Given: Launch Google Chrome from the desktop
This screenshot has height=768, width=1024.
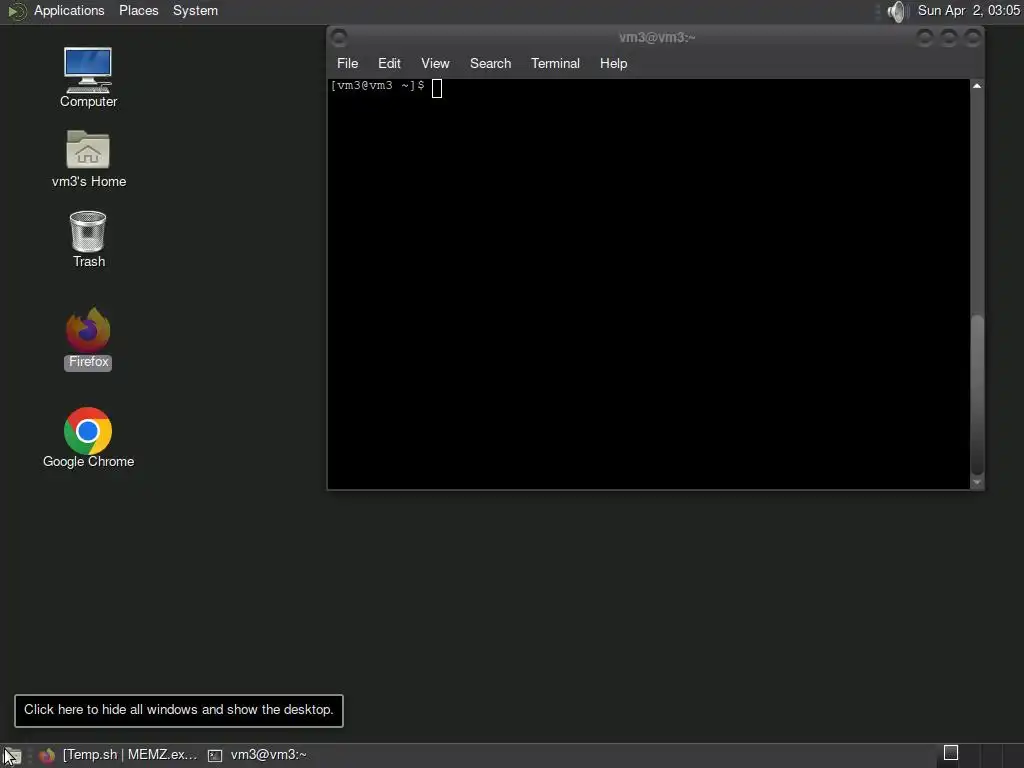Looking at the screenshot, I should coord(88,438).
